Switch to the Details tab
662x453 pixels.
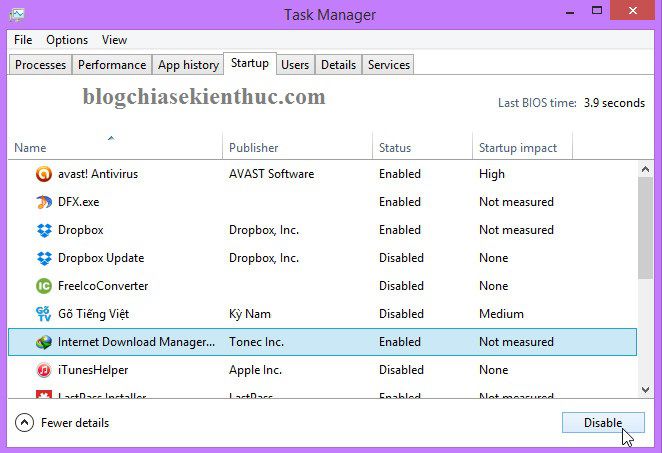pos(338,65)
